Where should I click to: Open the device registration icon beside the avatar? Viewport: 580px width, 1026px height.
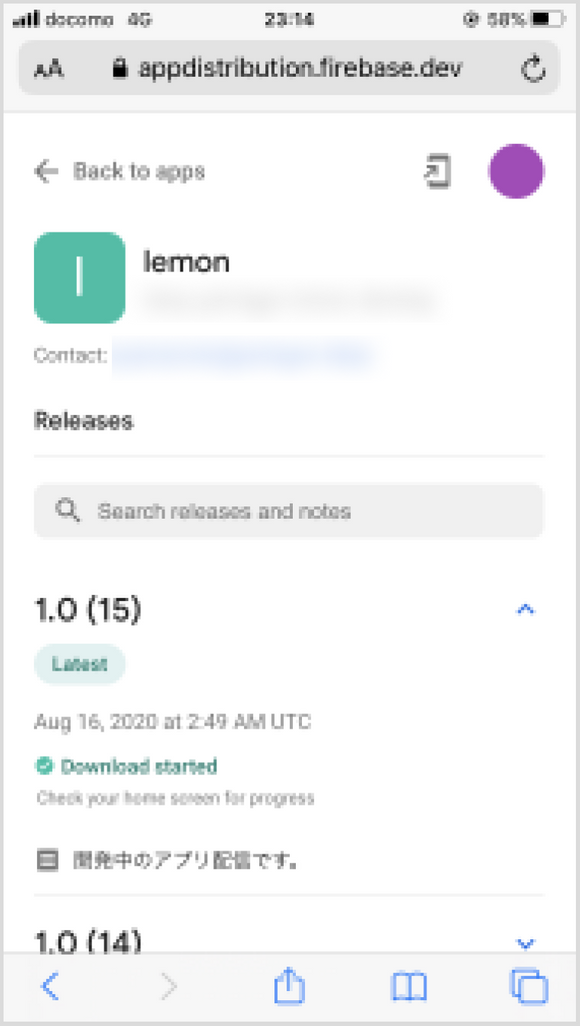tap(438, 171)
